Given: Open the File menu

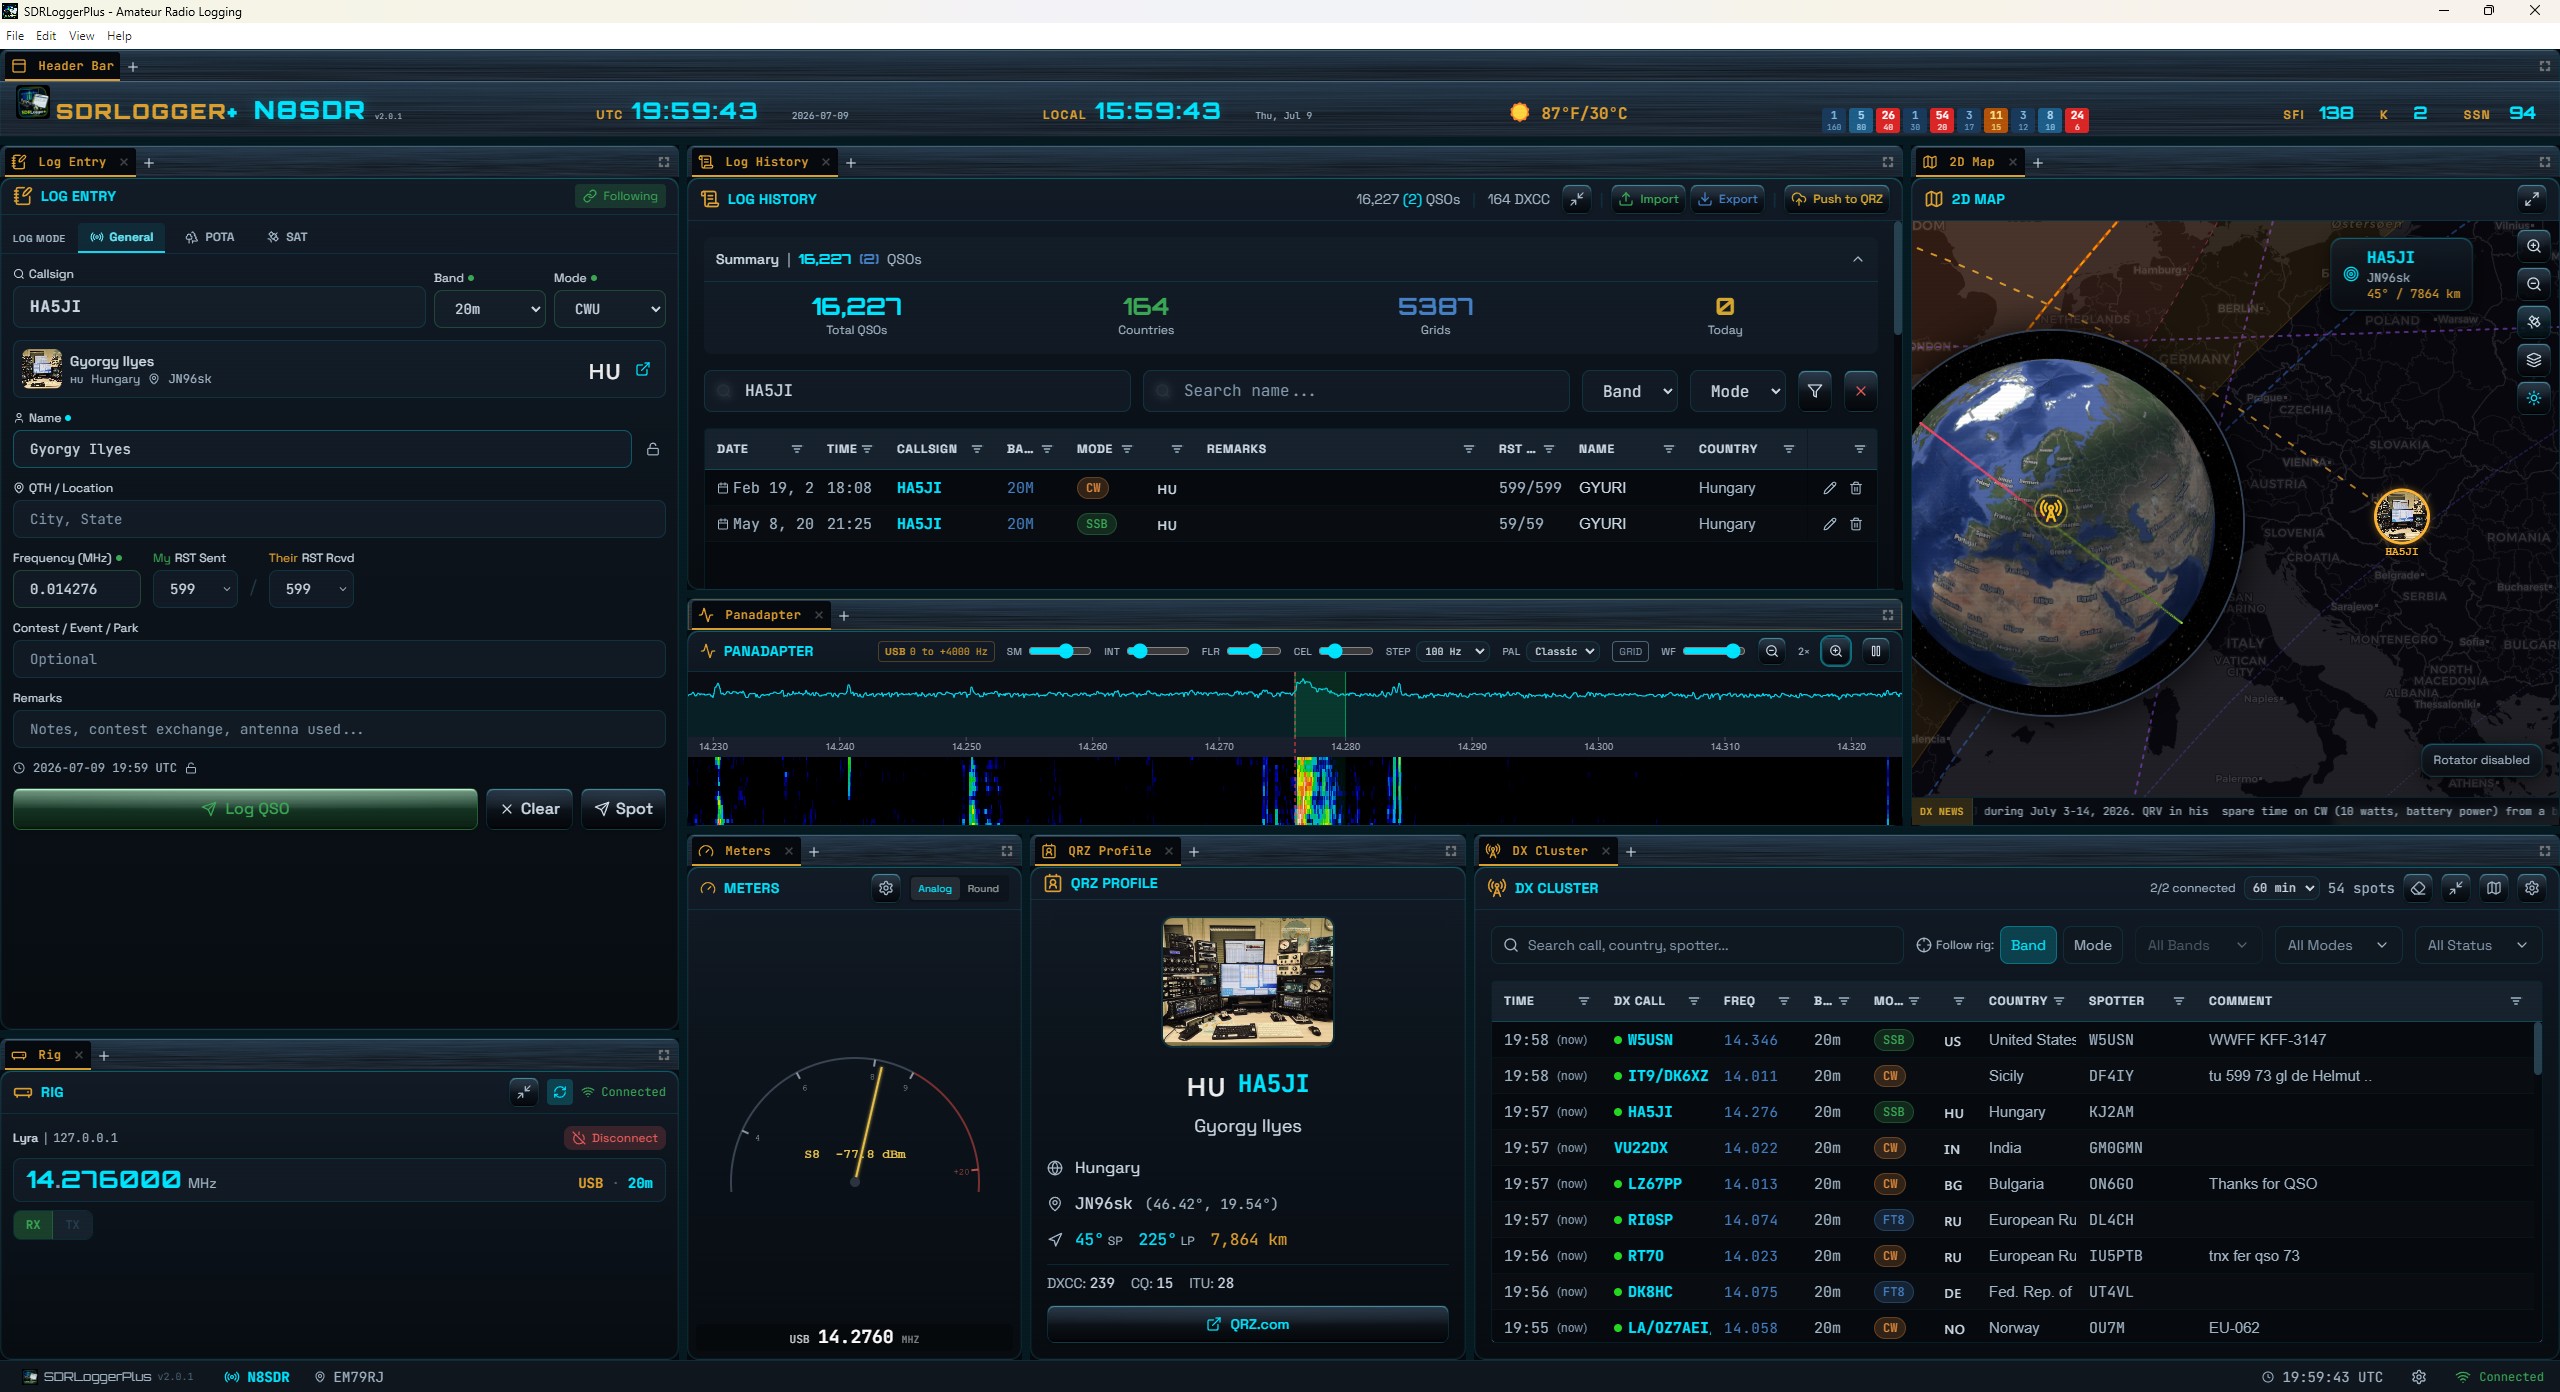Looking at the screenshot, I should (x=15, y=36).
